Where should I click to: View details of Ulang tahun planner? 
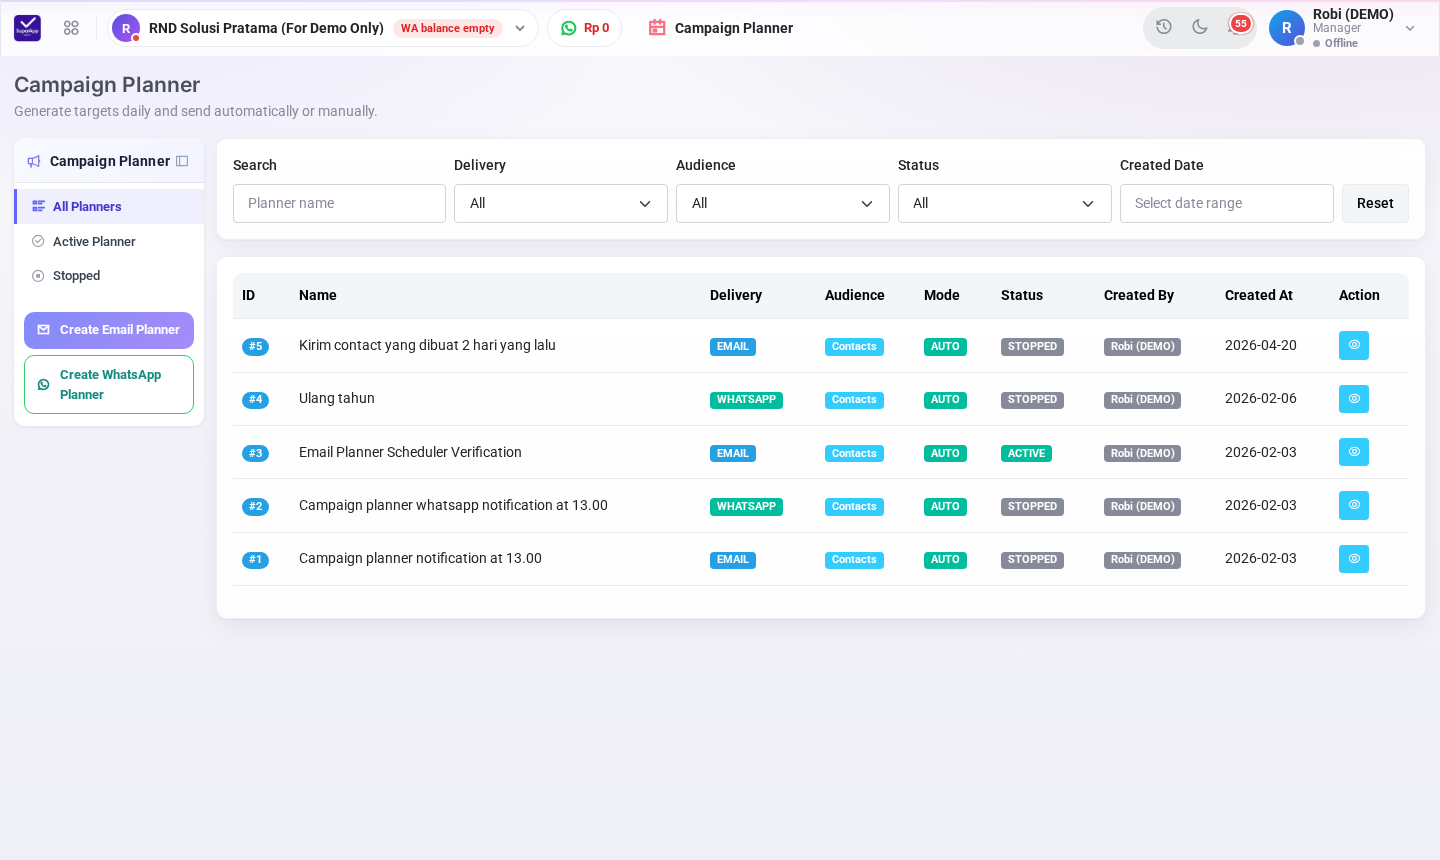point(1354,399)
